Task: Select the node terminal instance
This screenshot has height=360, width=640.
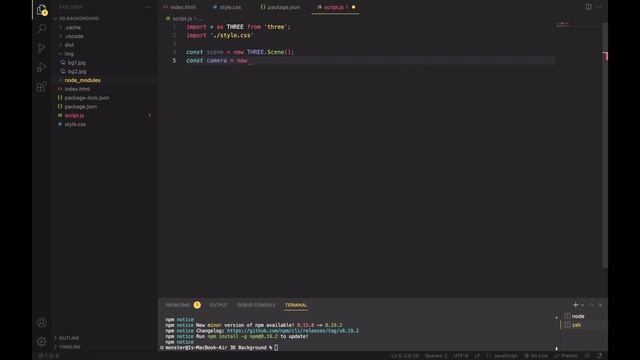Action: pyautogui.click(x=578, y=316)
